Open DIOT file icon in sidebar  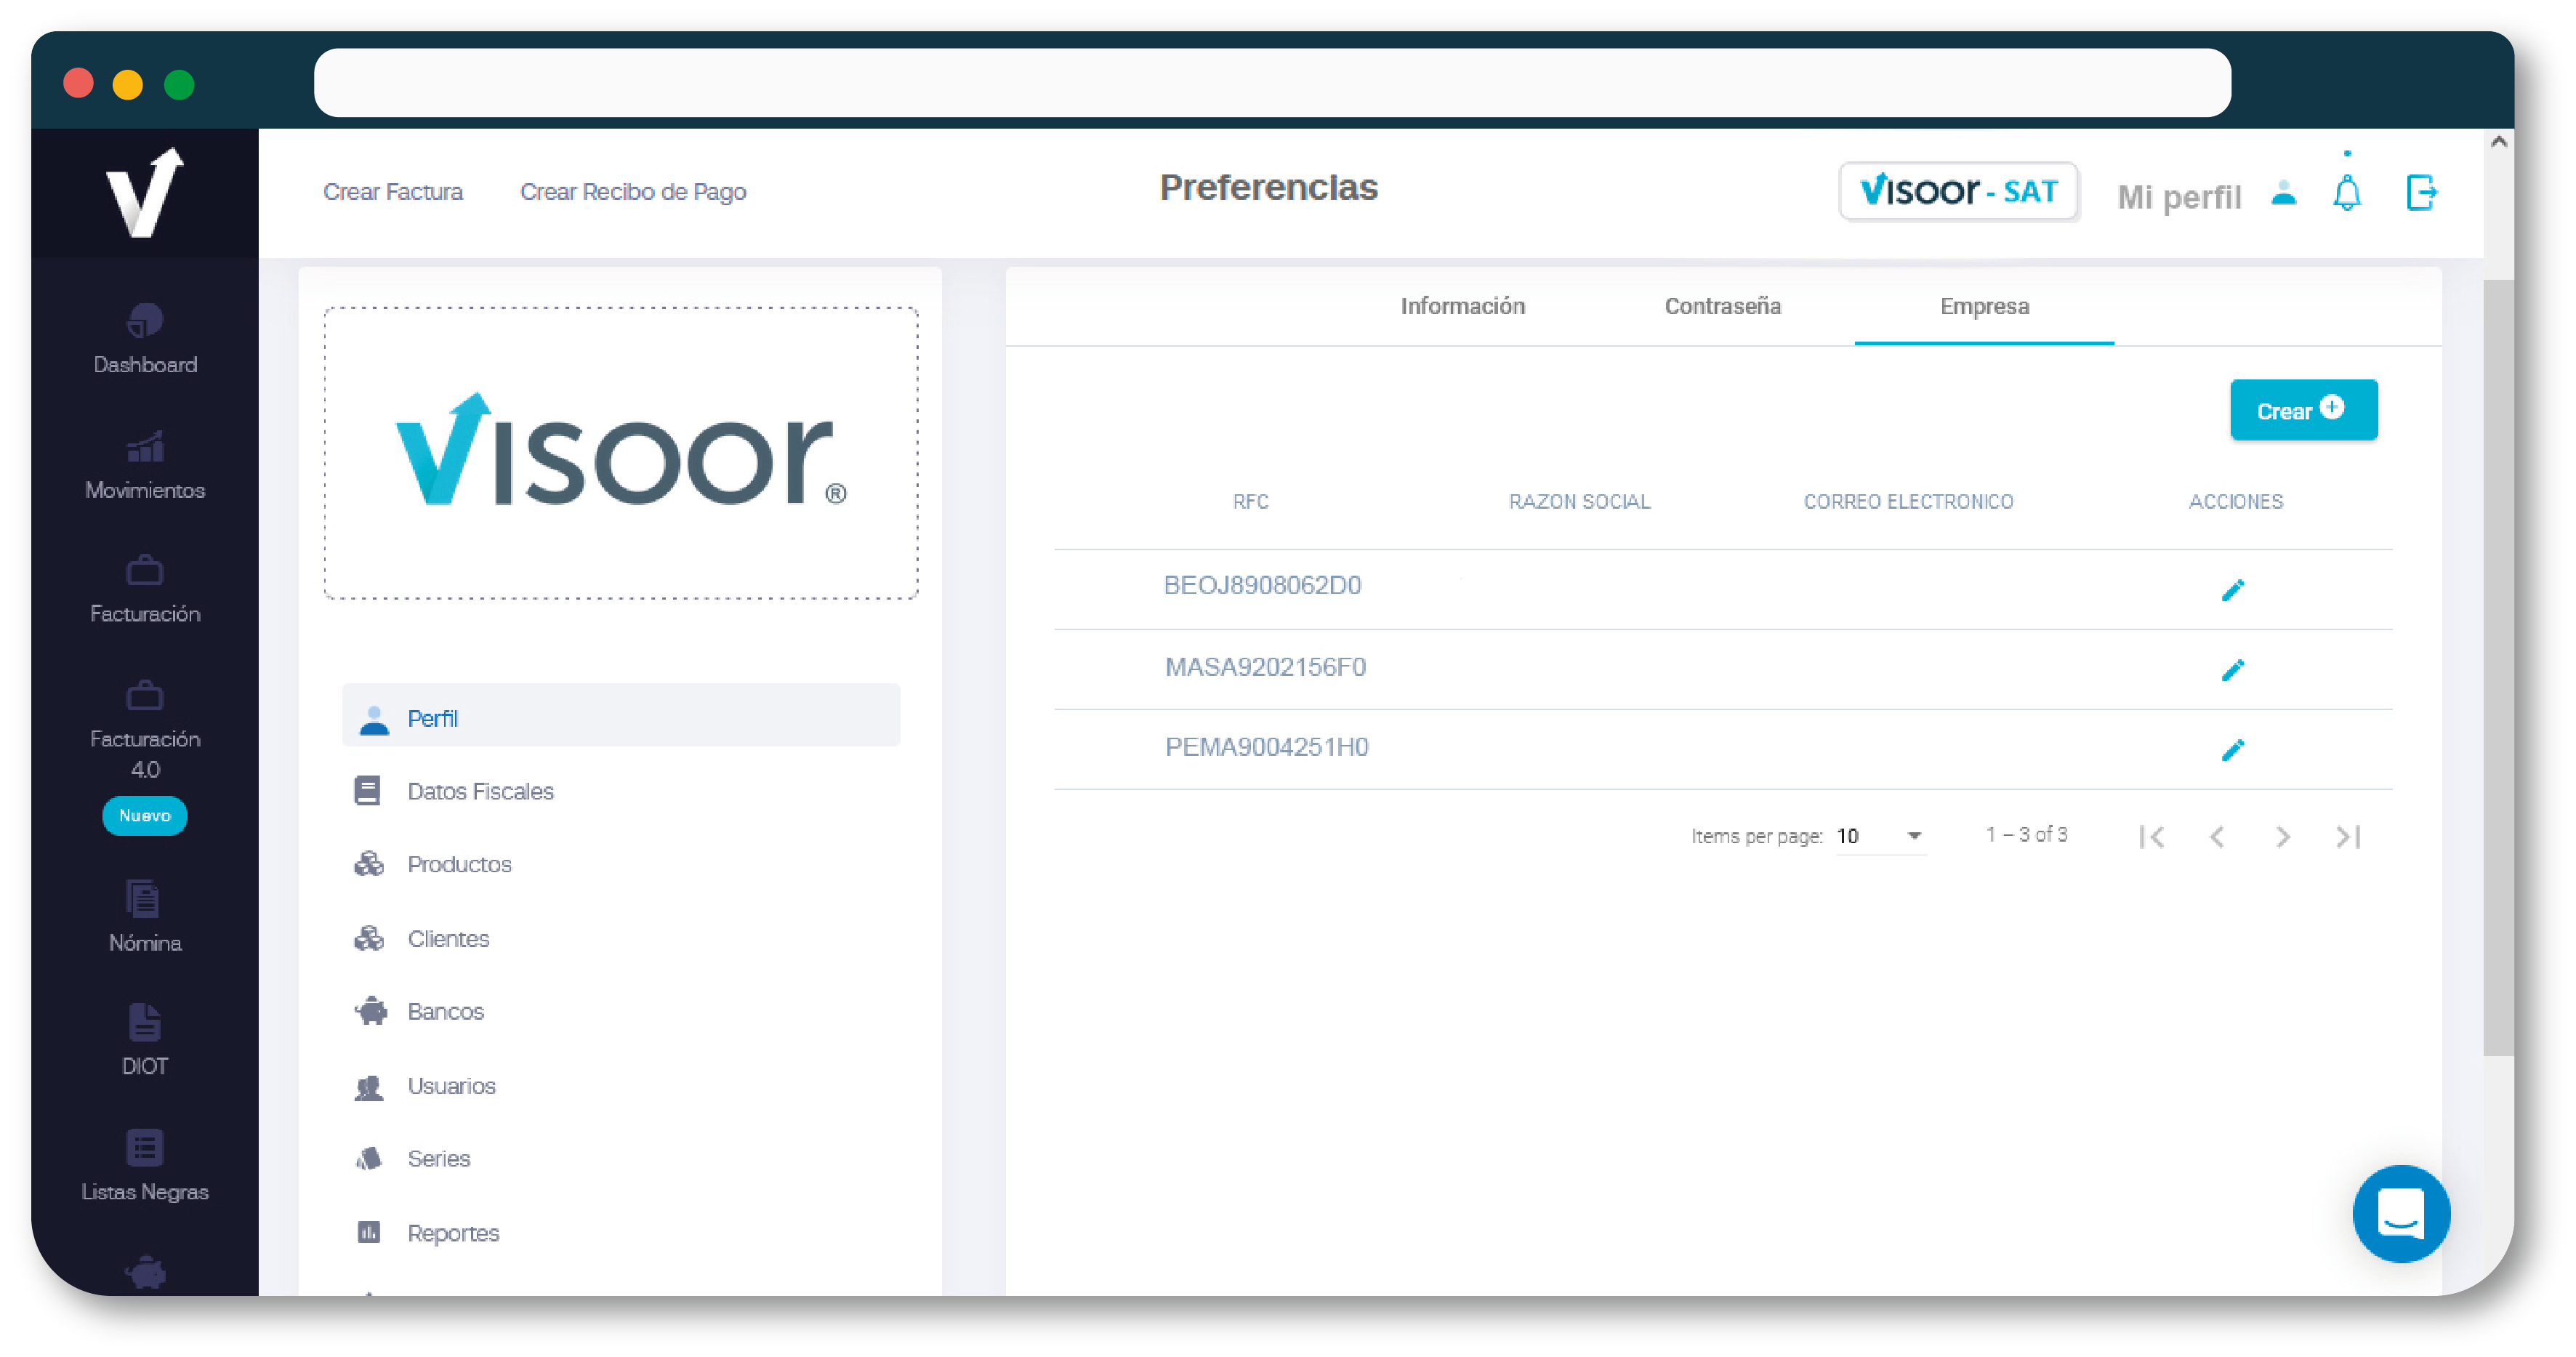click(x=145, y=1022)
